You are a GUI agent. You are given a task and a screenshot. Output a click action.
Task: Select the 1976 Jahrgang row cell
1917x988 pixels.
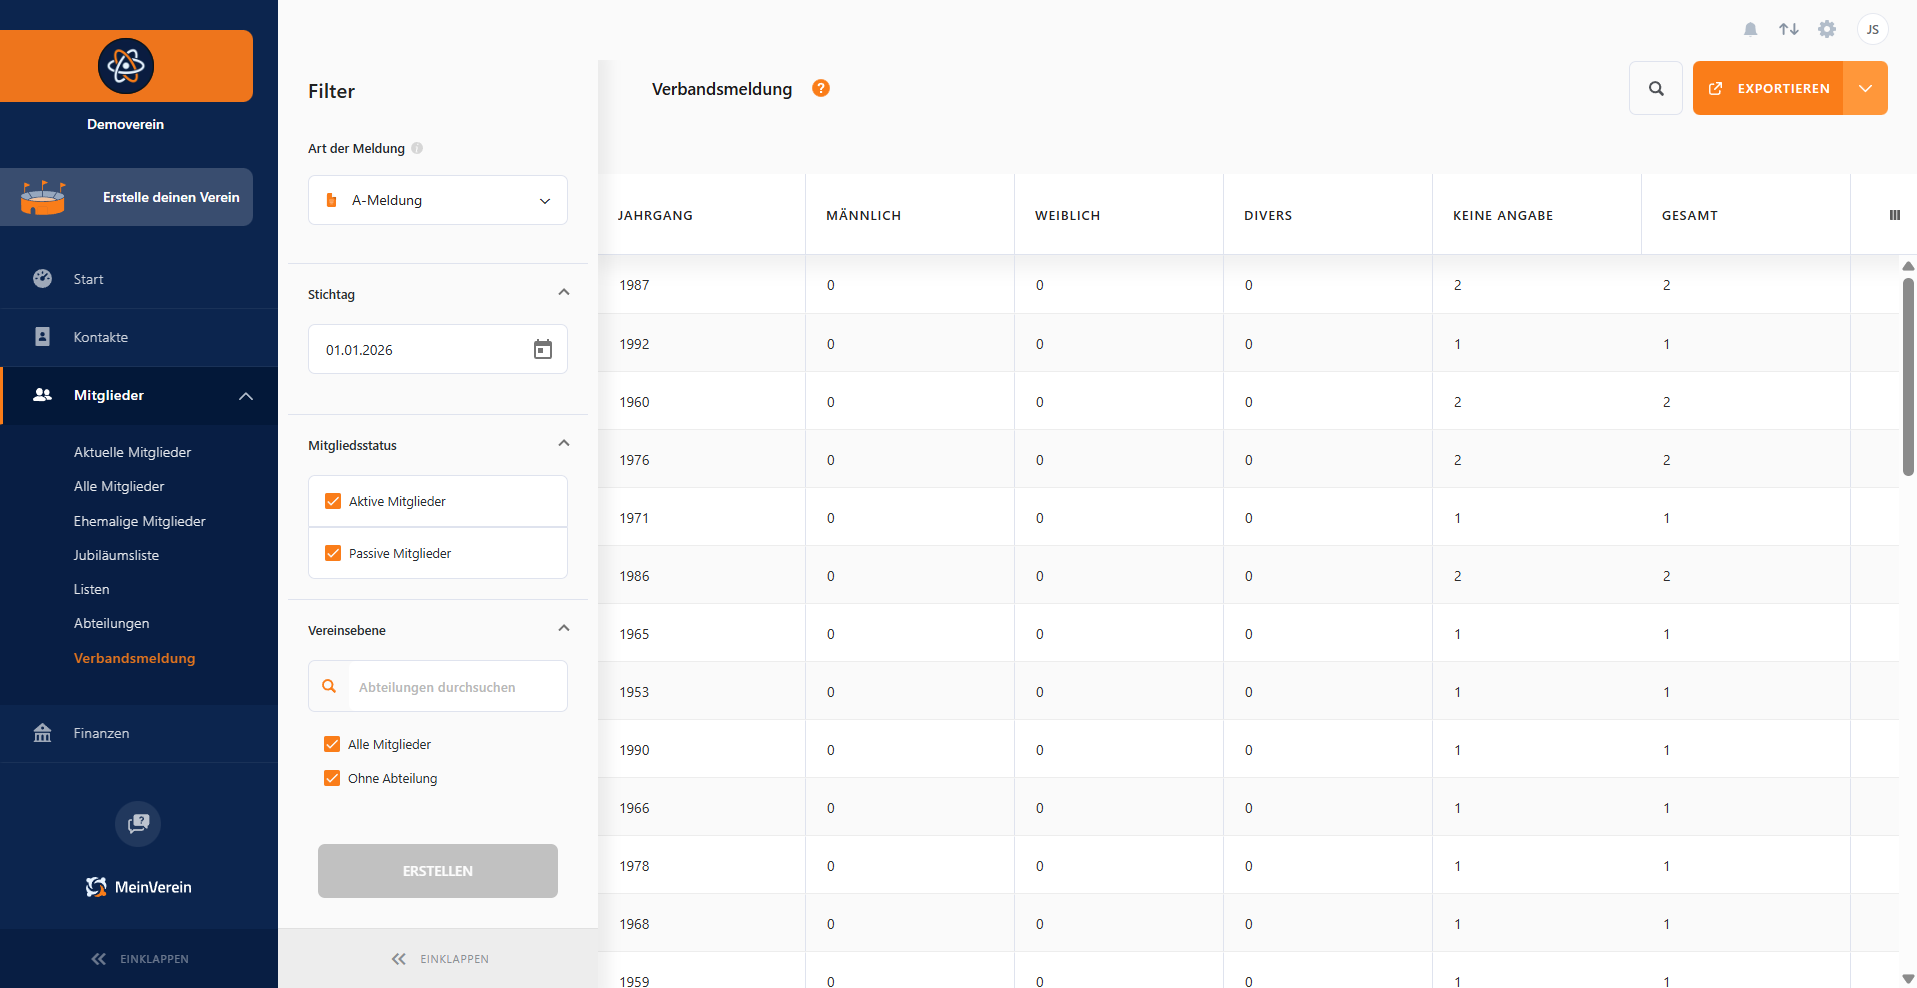click(x=702, y=460)
